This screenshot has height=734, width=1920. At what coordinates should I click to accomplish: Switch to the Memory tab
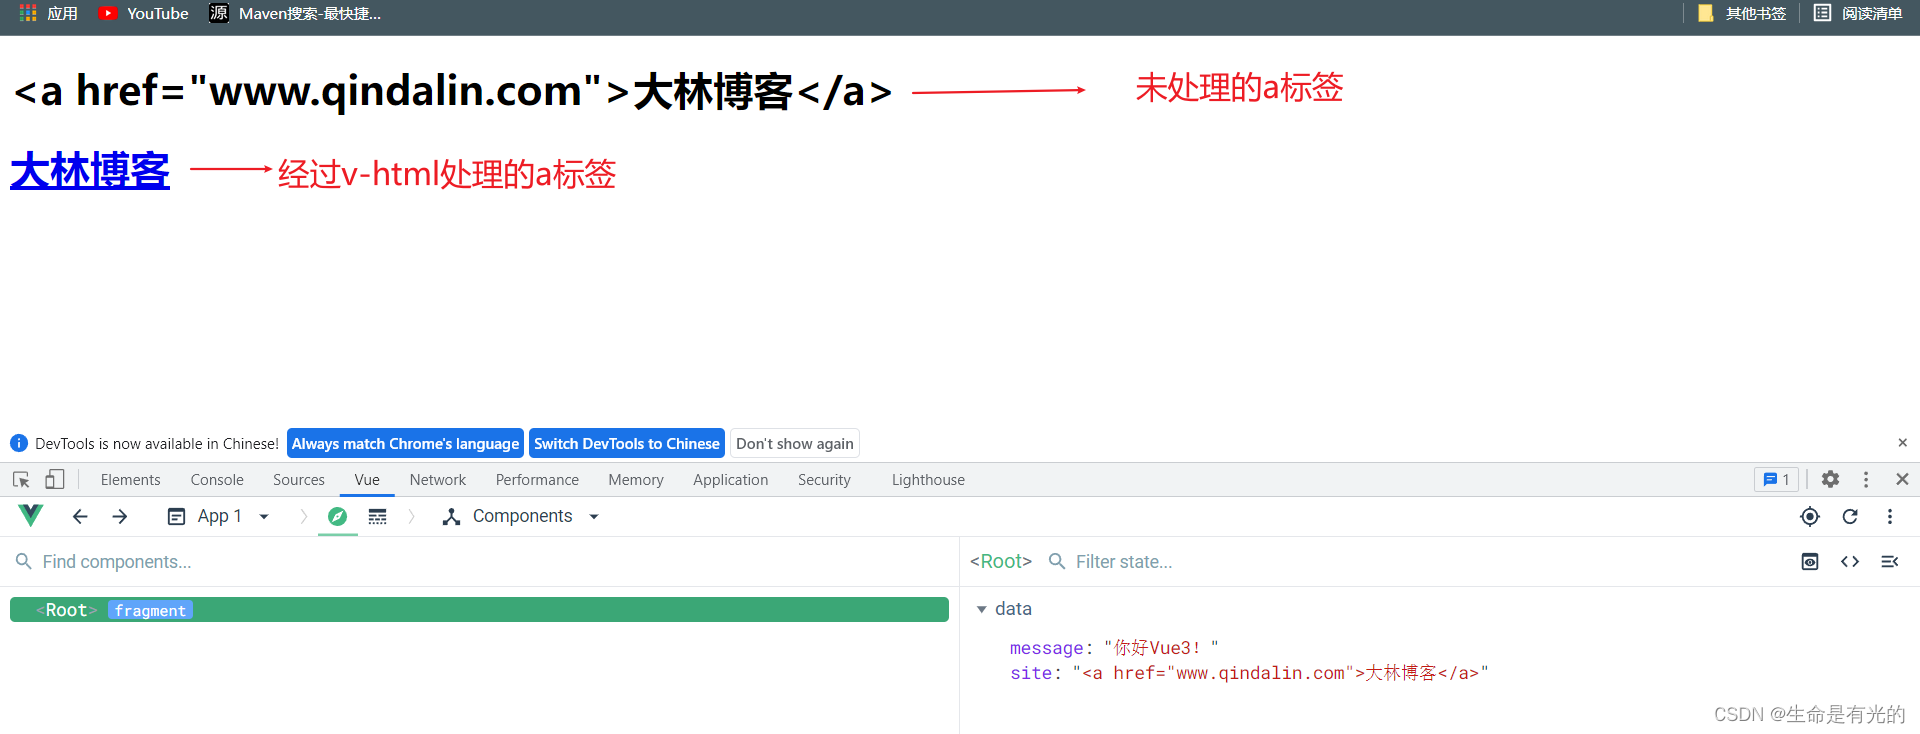[636, 480]
